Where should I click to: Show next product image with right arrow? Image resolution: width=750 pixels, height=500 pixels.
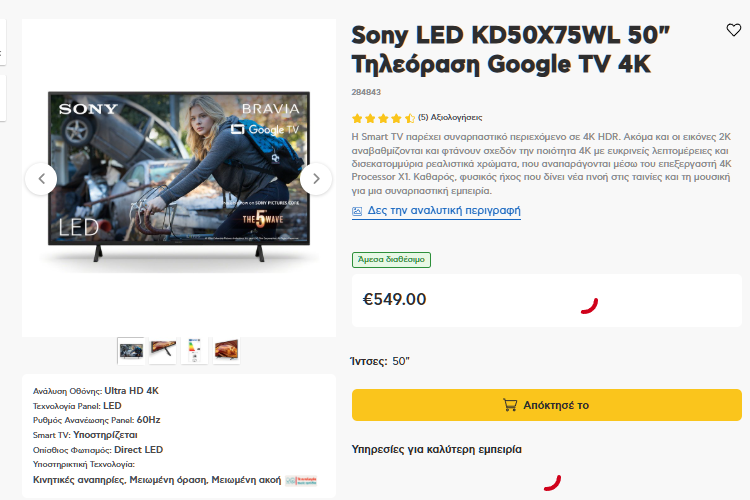pyautogui.click(x=316, y=179)
